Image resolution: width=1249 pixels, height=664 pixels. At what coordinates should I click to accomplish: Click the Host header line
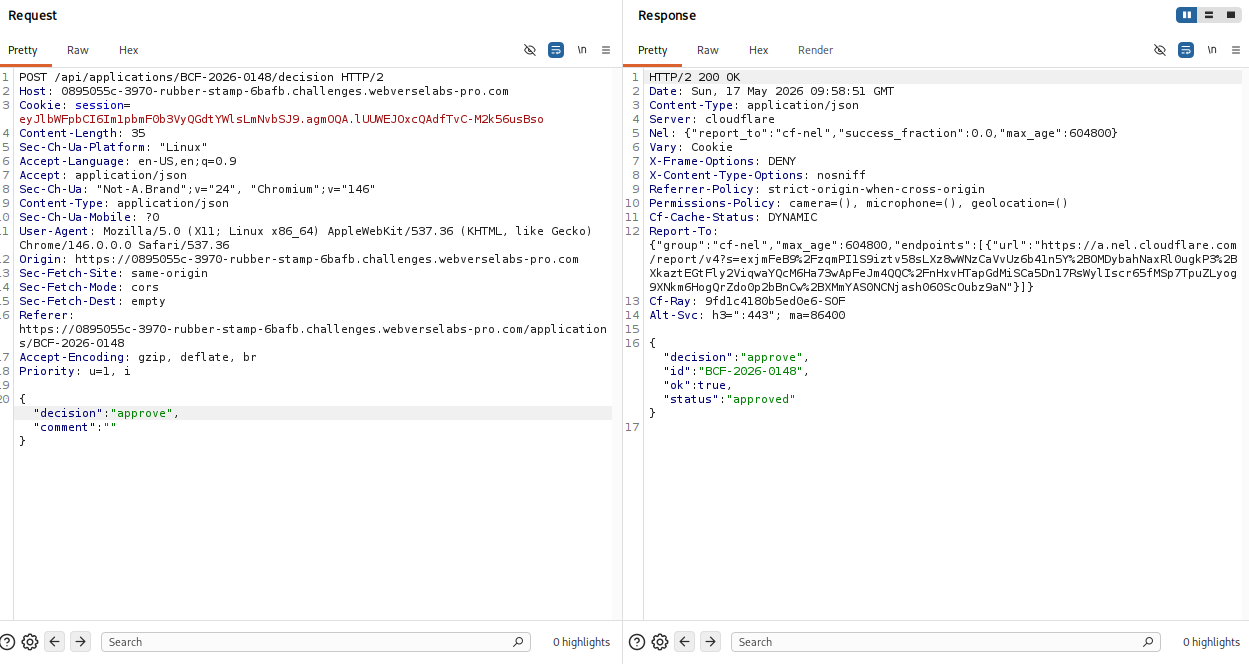pos(264,91)
